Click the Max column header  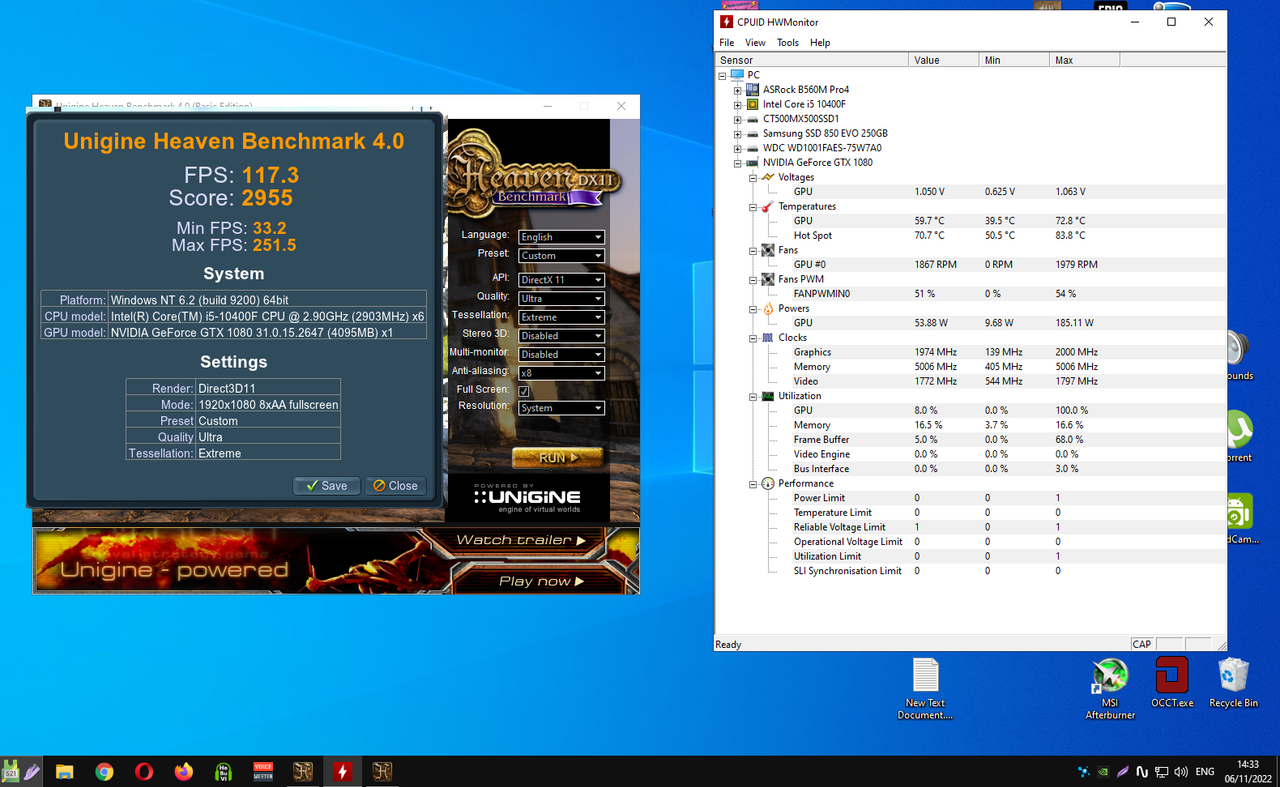(1084, 60)
